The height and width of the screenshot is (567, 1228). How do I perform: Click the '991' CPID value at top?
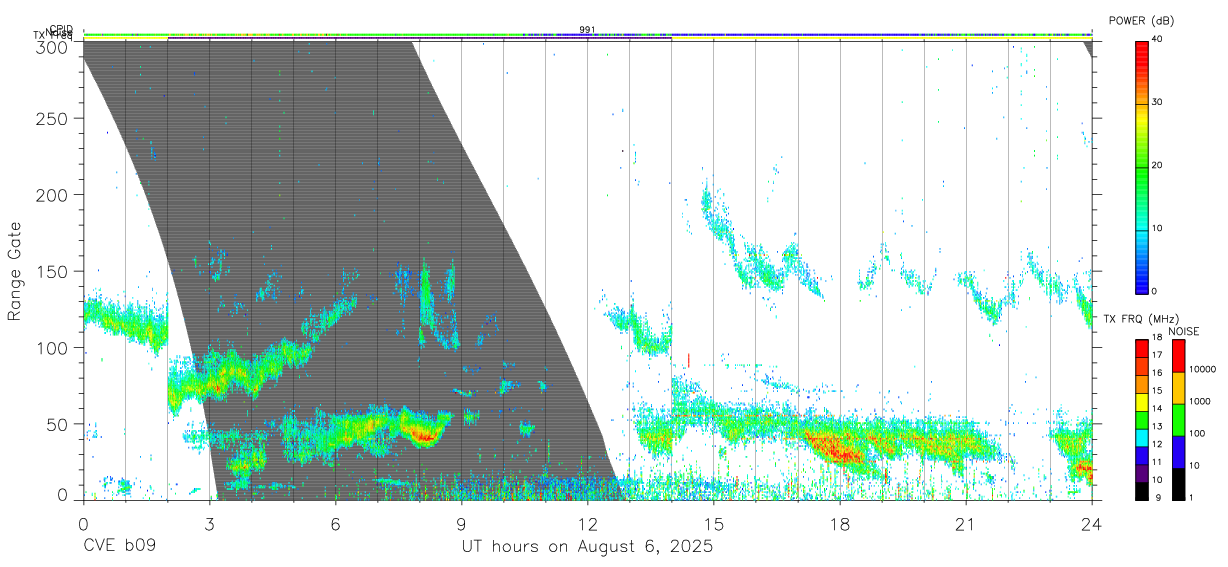coord(587,29)
